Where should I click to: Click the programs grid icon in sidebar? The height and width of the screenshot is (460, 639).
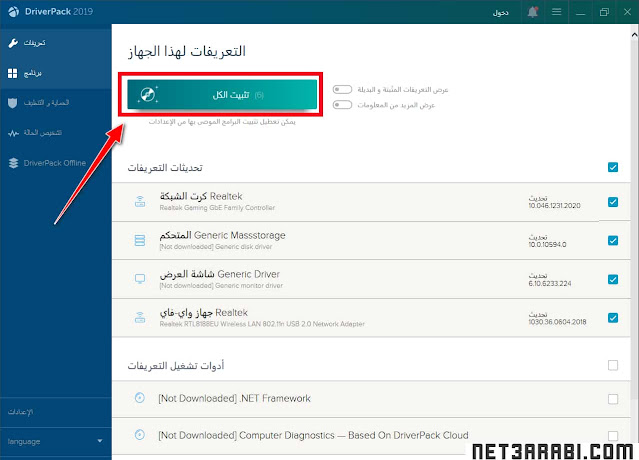pyautogui.click(x=13, y=73)
